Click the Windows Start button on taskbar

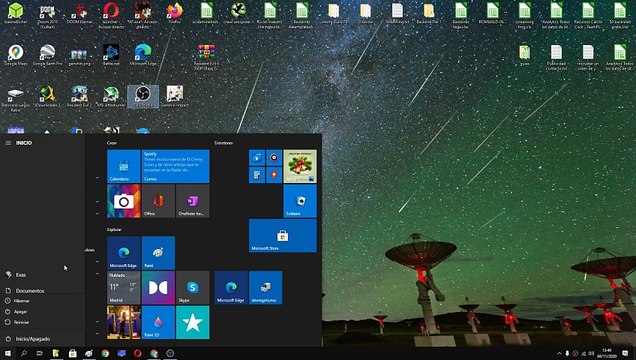[8, 354]
